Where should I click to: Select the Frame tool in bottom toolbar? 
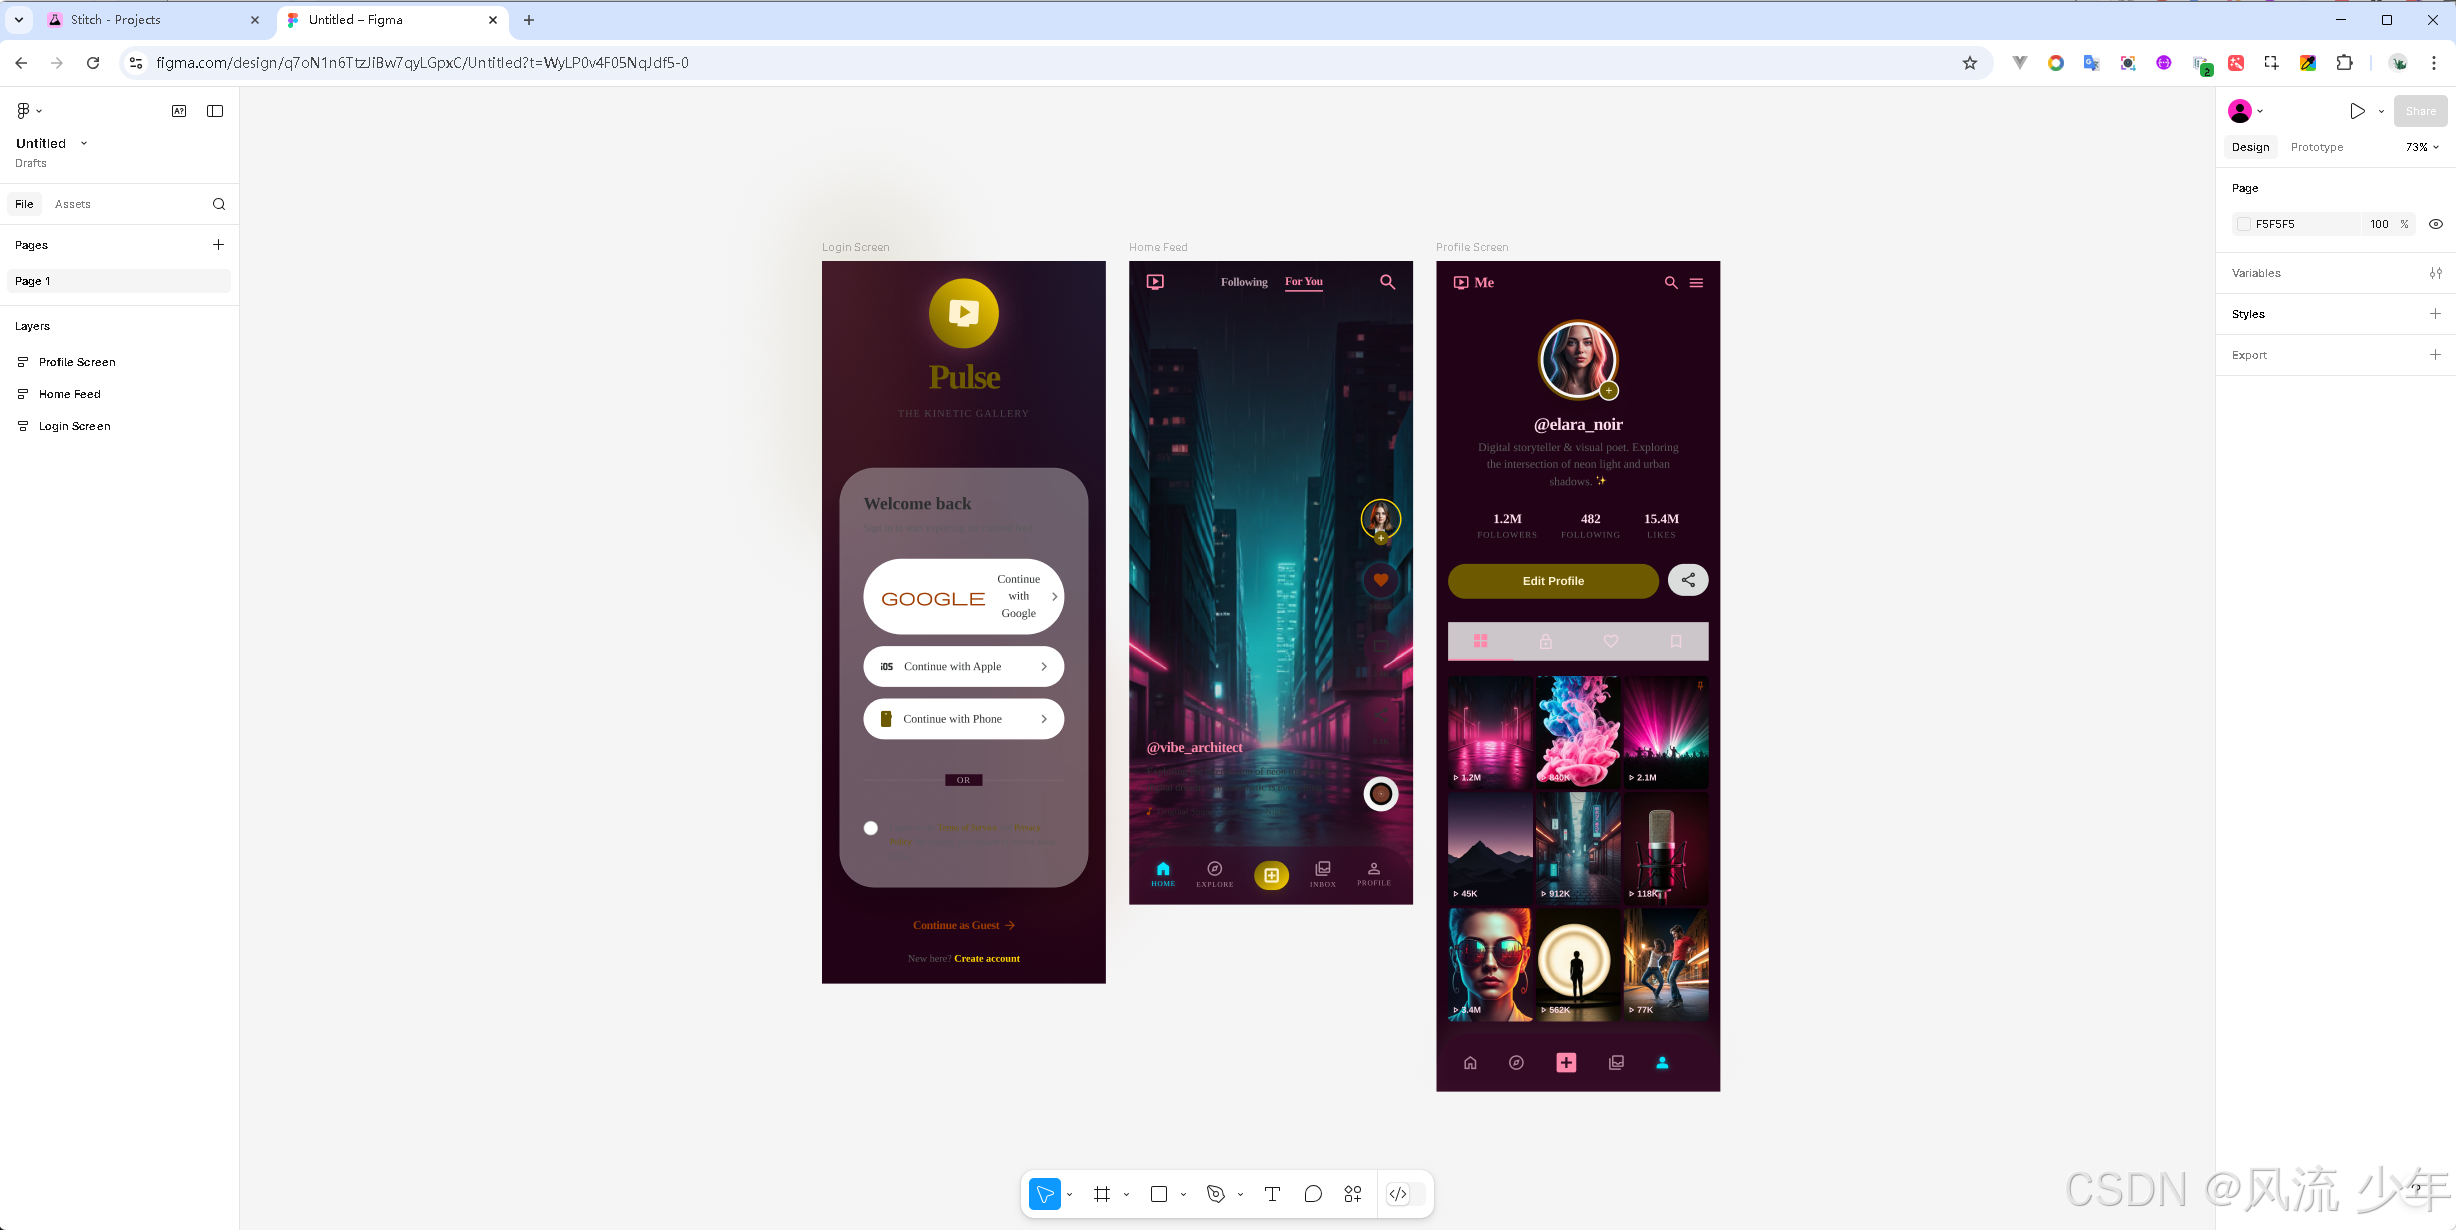[x=1102, y=1194]
